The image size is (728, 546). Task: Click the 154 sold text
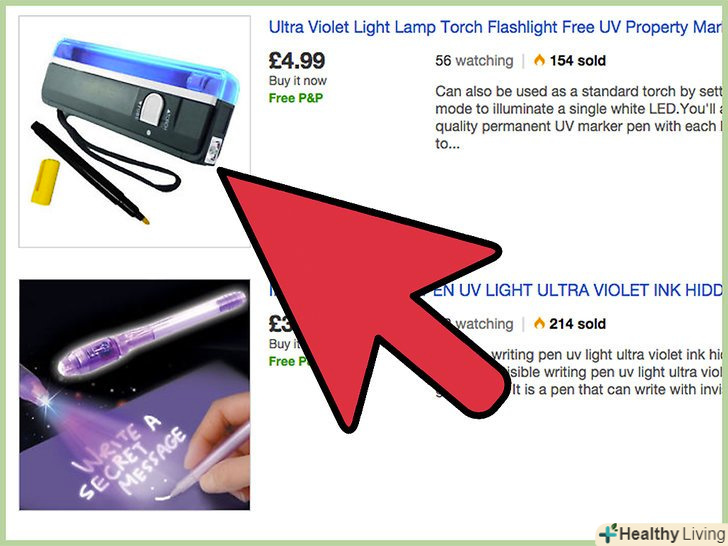point(578,61)
